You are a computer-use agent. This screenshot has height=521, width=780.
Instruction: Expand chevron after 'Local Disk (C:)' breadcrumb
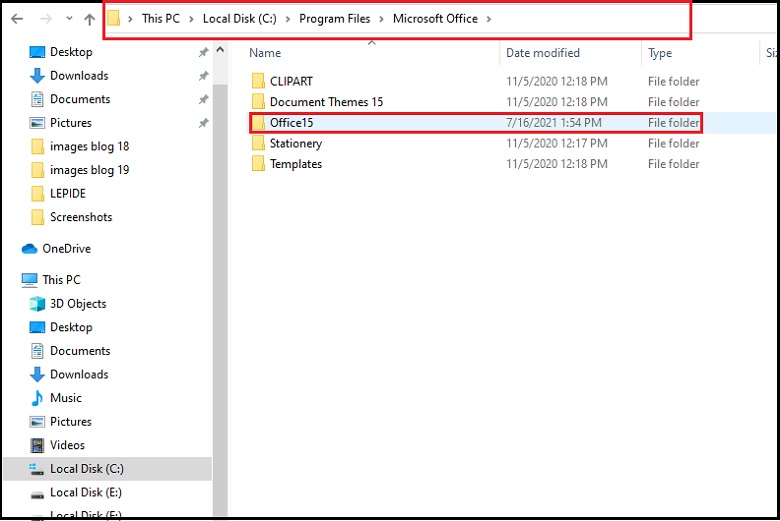coord(288,19)
